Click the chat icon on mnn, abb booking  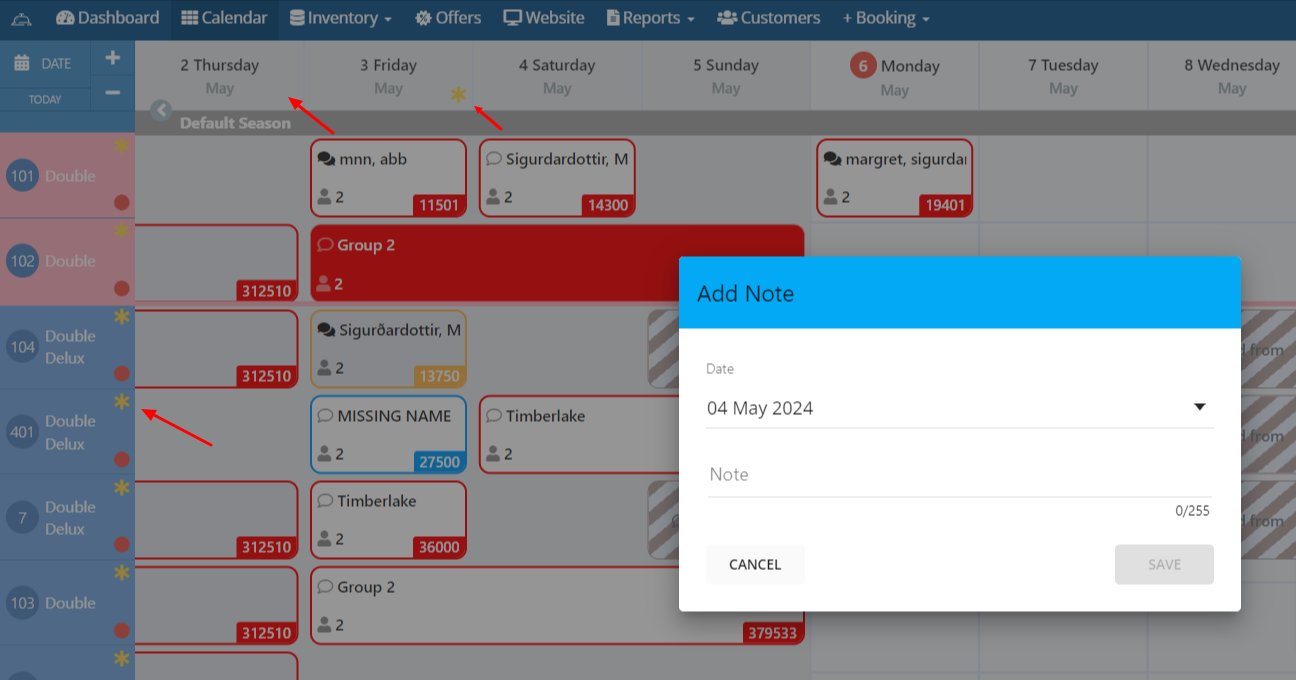[x=326, y=159]
